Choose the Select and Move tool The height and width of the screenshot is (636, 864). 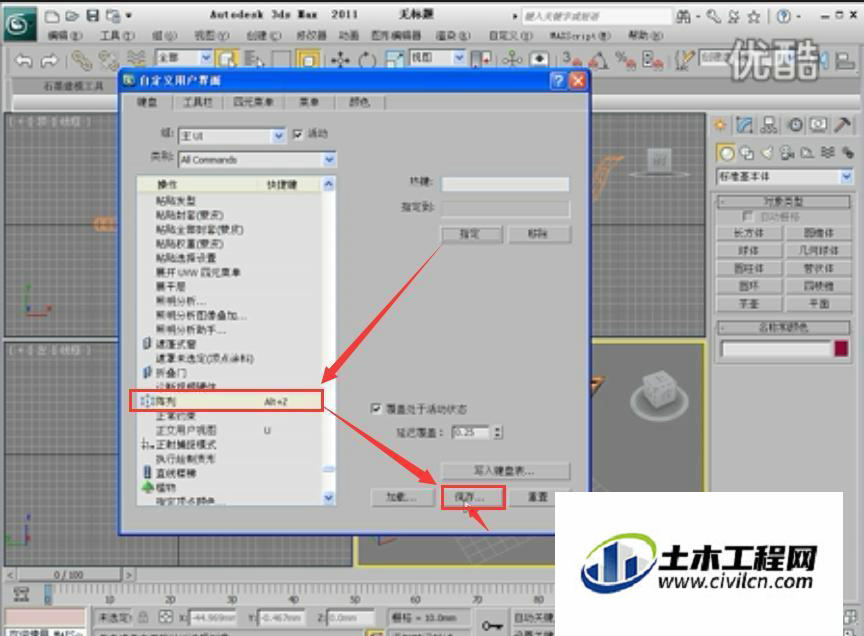tap(341, 59)
